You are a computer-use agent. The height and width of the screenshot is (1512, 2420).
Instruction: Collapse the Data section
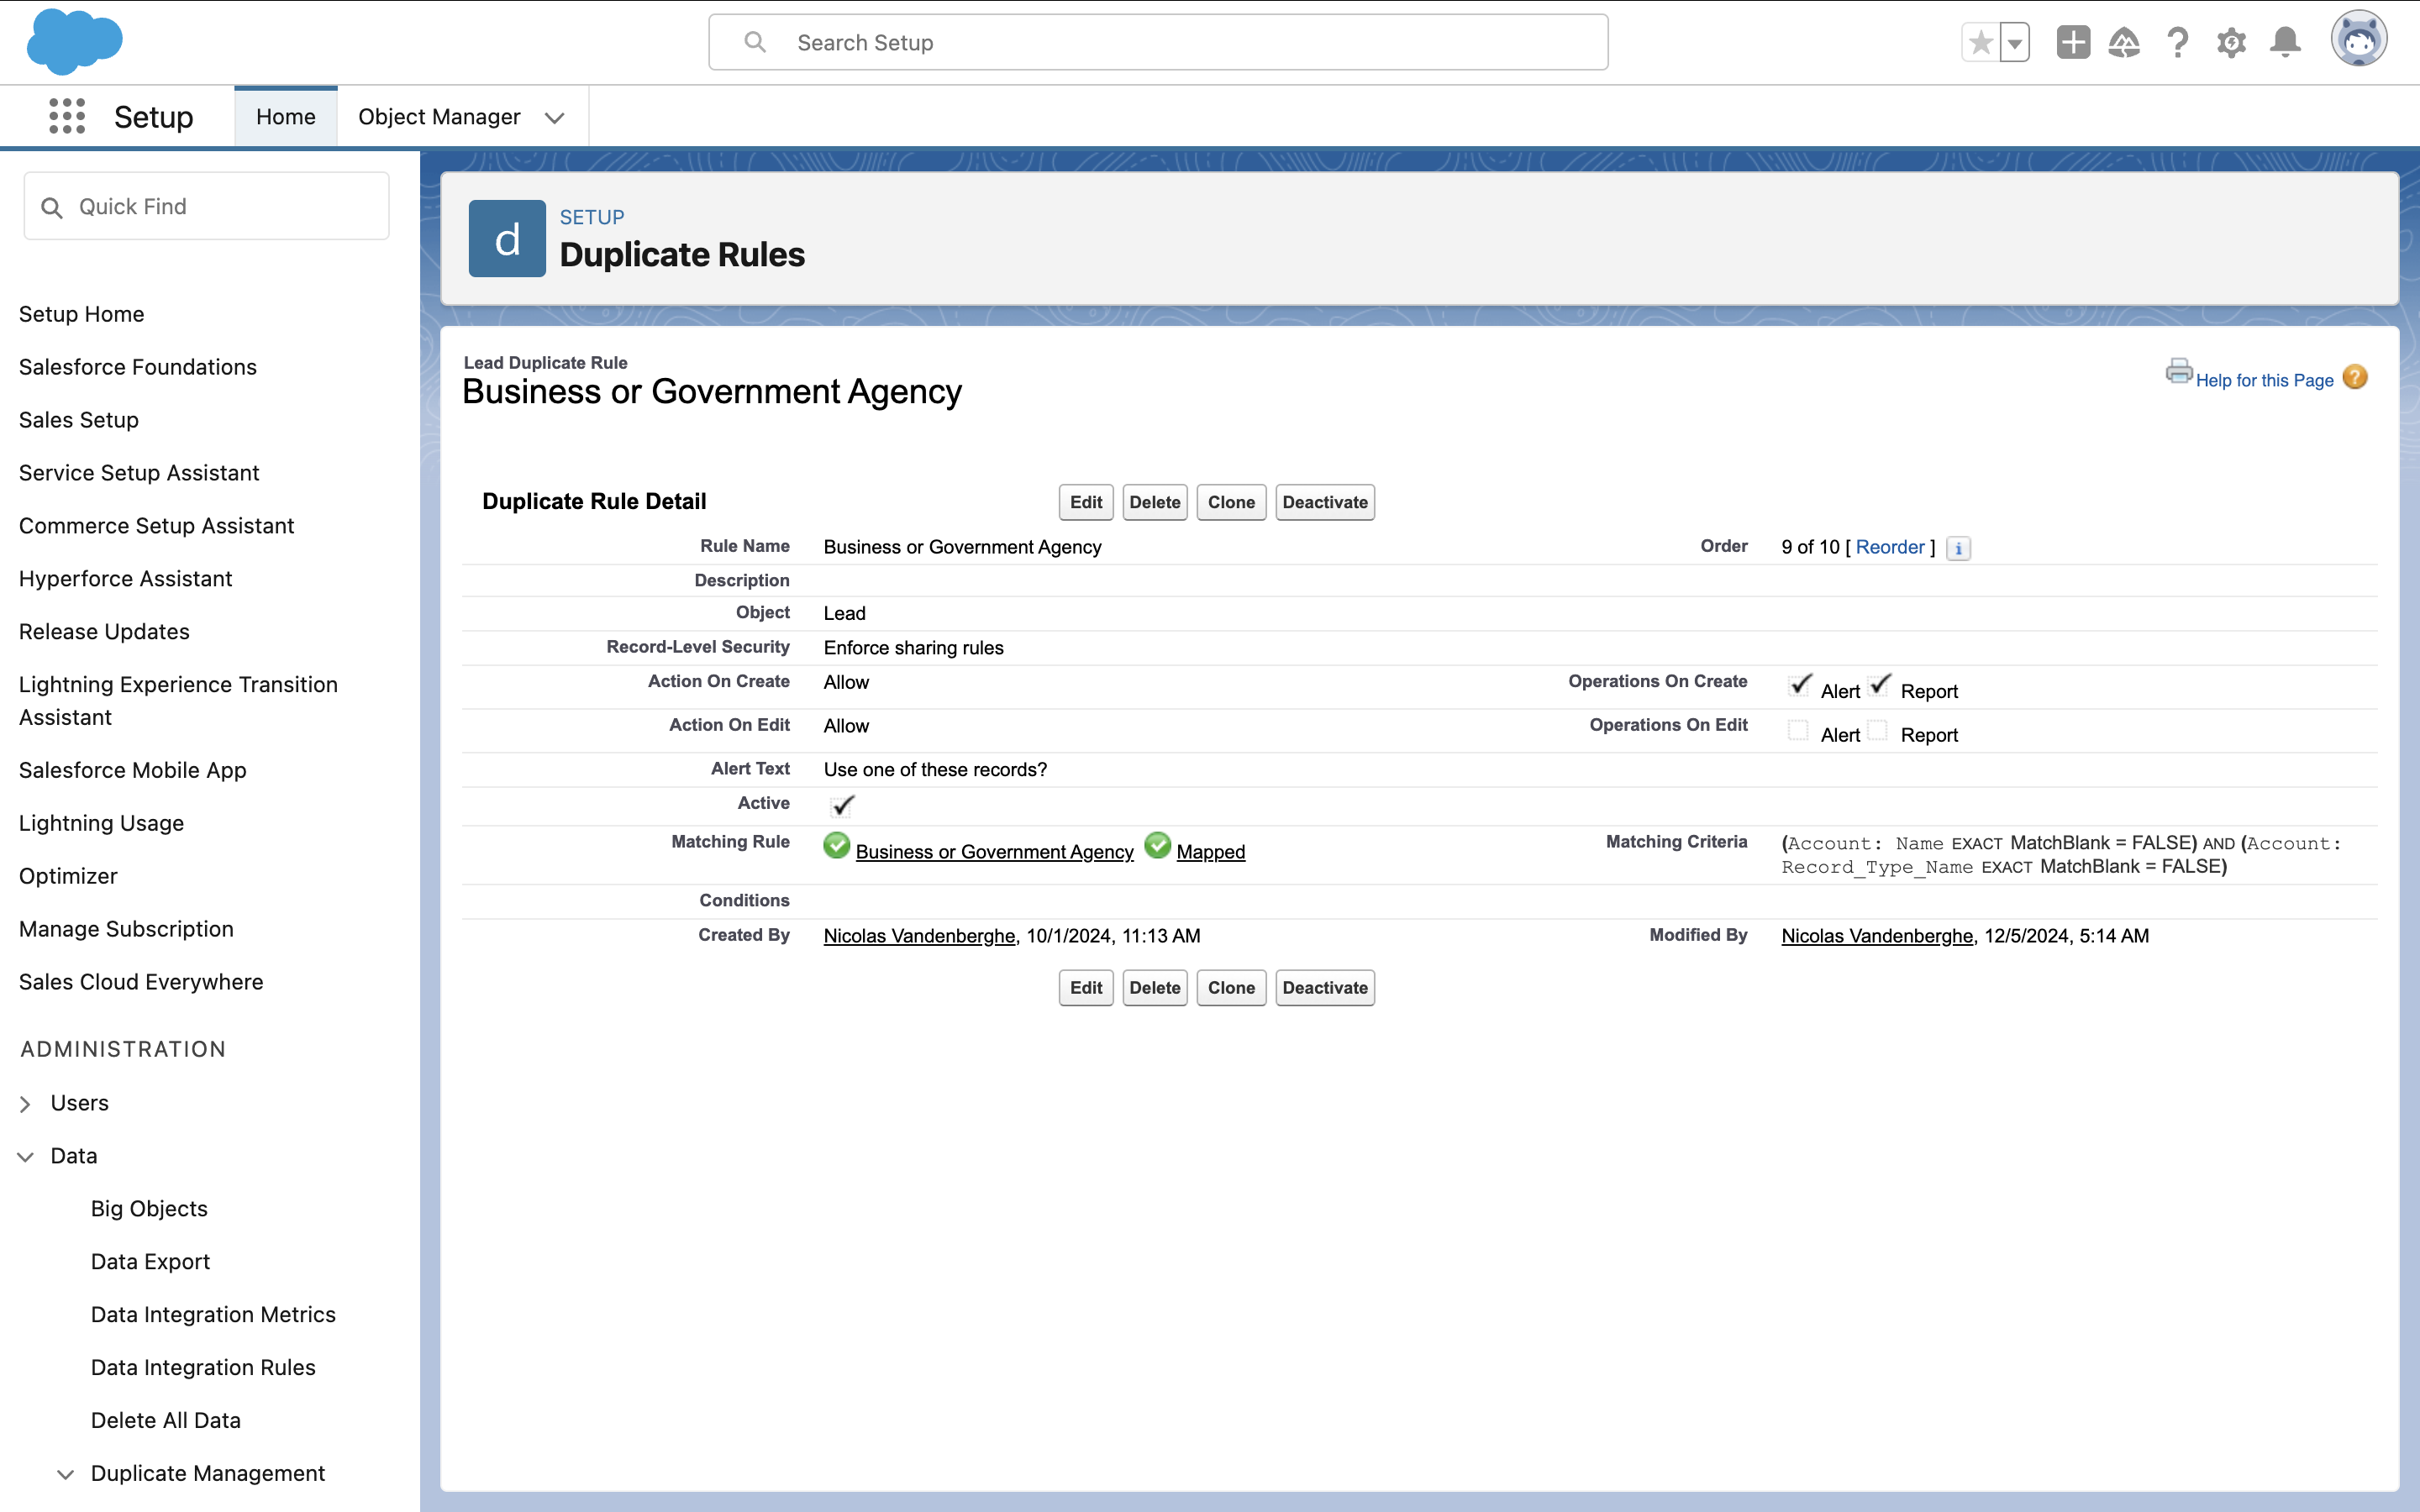pyautogui.click(x=26, y=1157)
